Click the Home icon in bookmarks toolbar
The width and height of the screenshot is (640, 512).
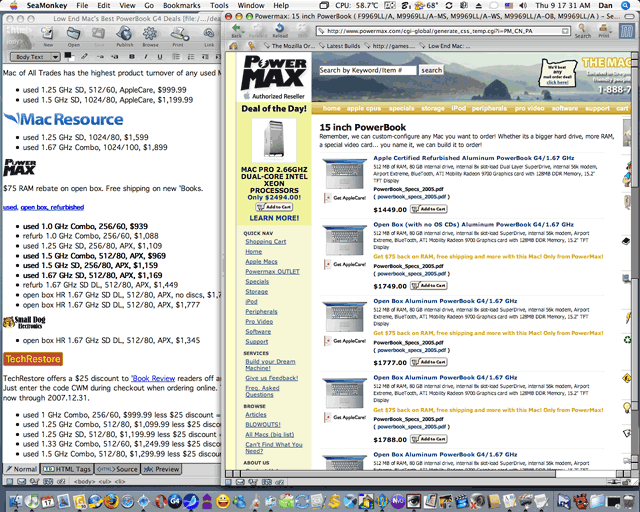pos(233,46)
